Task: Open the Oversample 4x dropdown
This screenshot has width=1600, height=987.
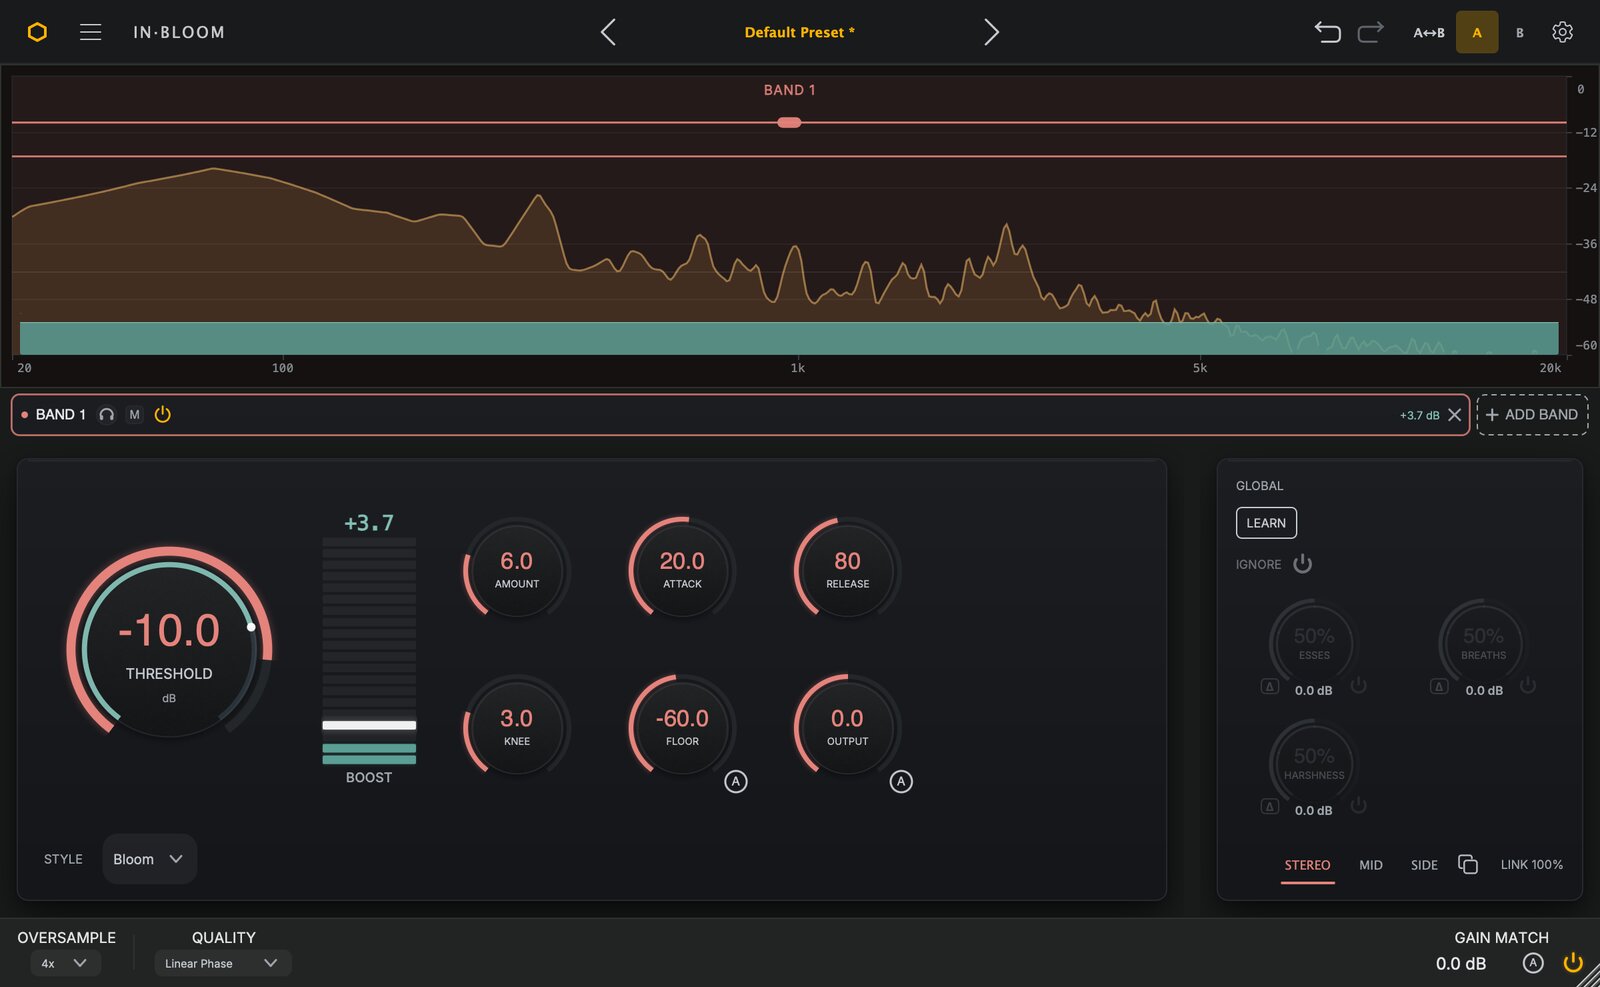Action: point(65,963)
